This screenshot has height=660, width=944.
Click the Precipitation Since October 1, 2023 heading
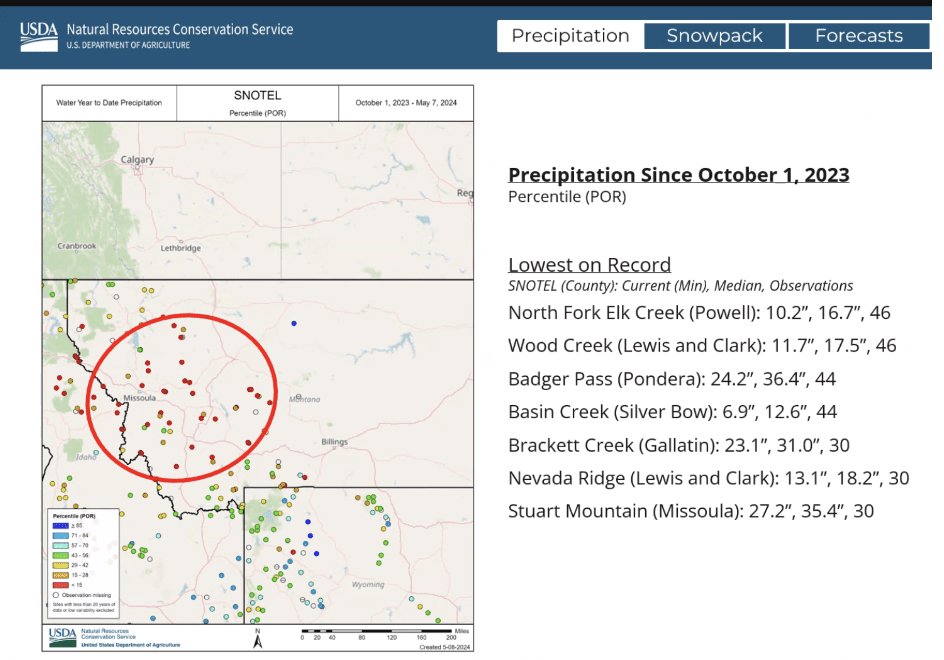coord(678,175)
